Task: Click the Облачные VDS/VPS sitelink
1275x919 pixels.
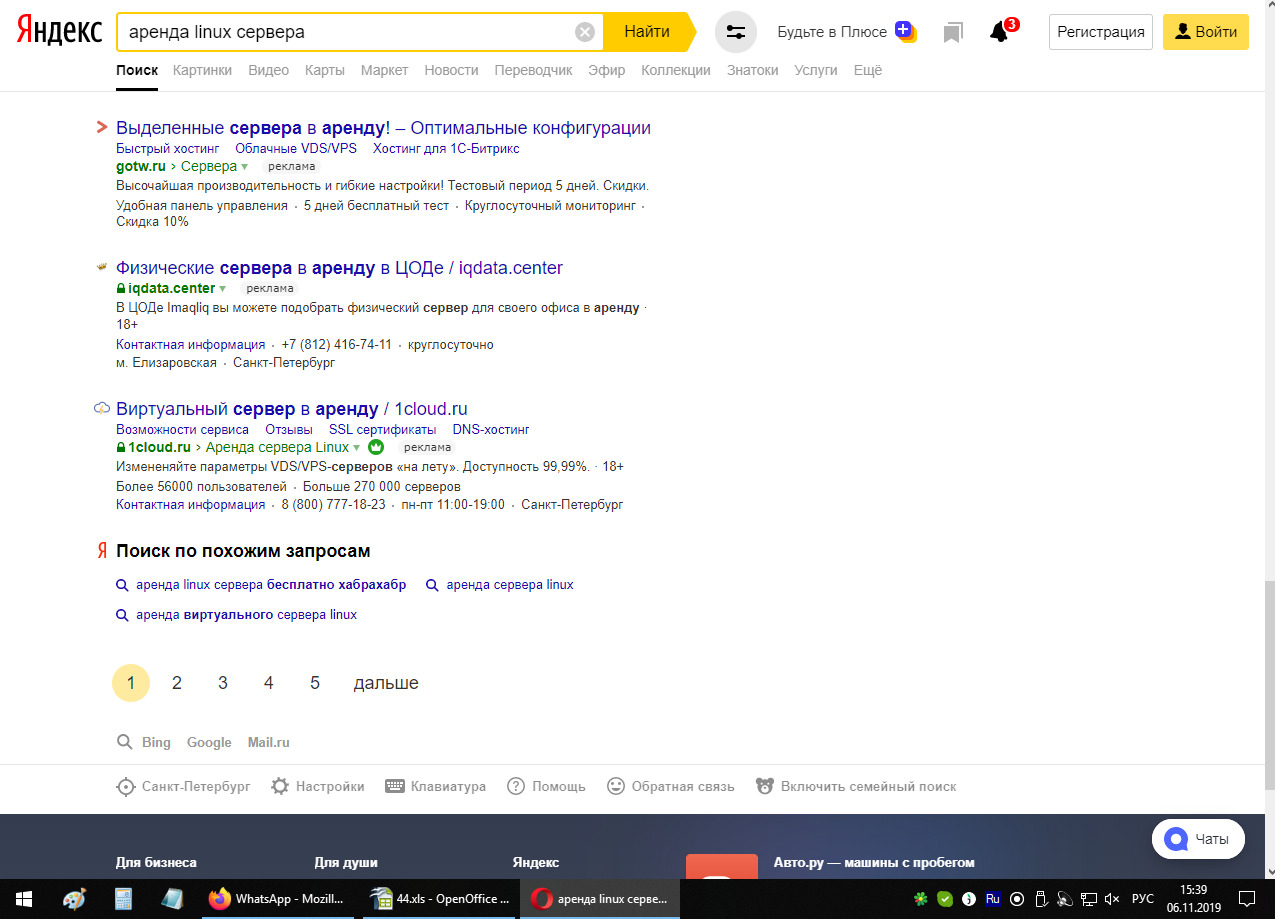Action: [296, 149]
